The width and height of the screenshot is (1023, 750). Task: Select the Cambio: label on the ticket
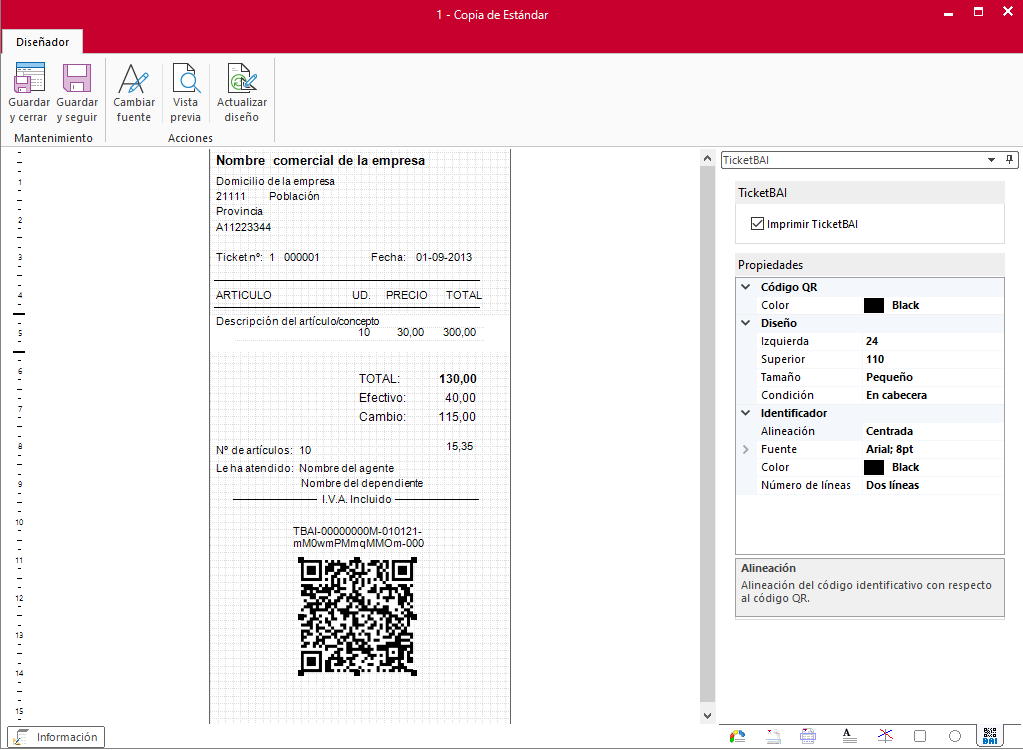tap(382, 417)
